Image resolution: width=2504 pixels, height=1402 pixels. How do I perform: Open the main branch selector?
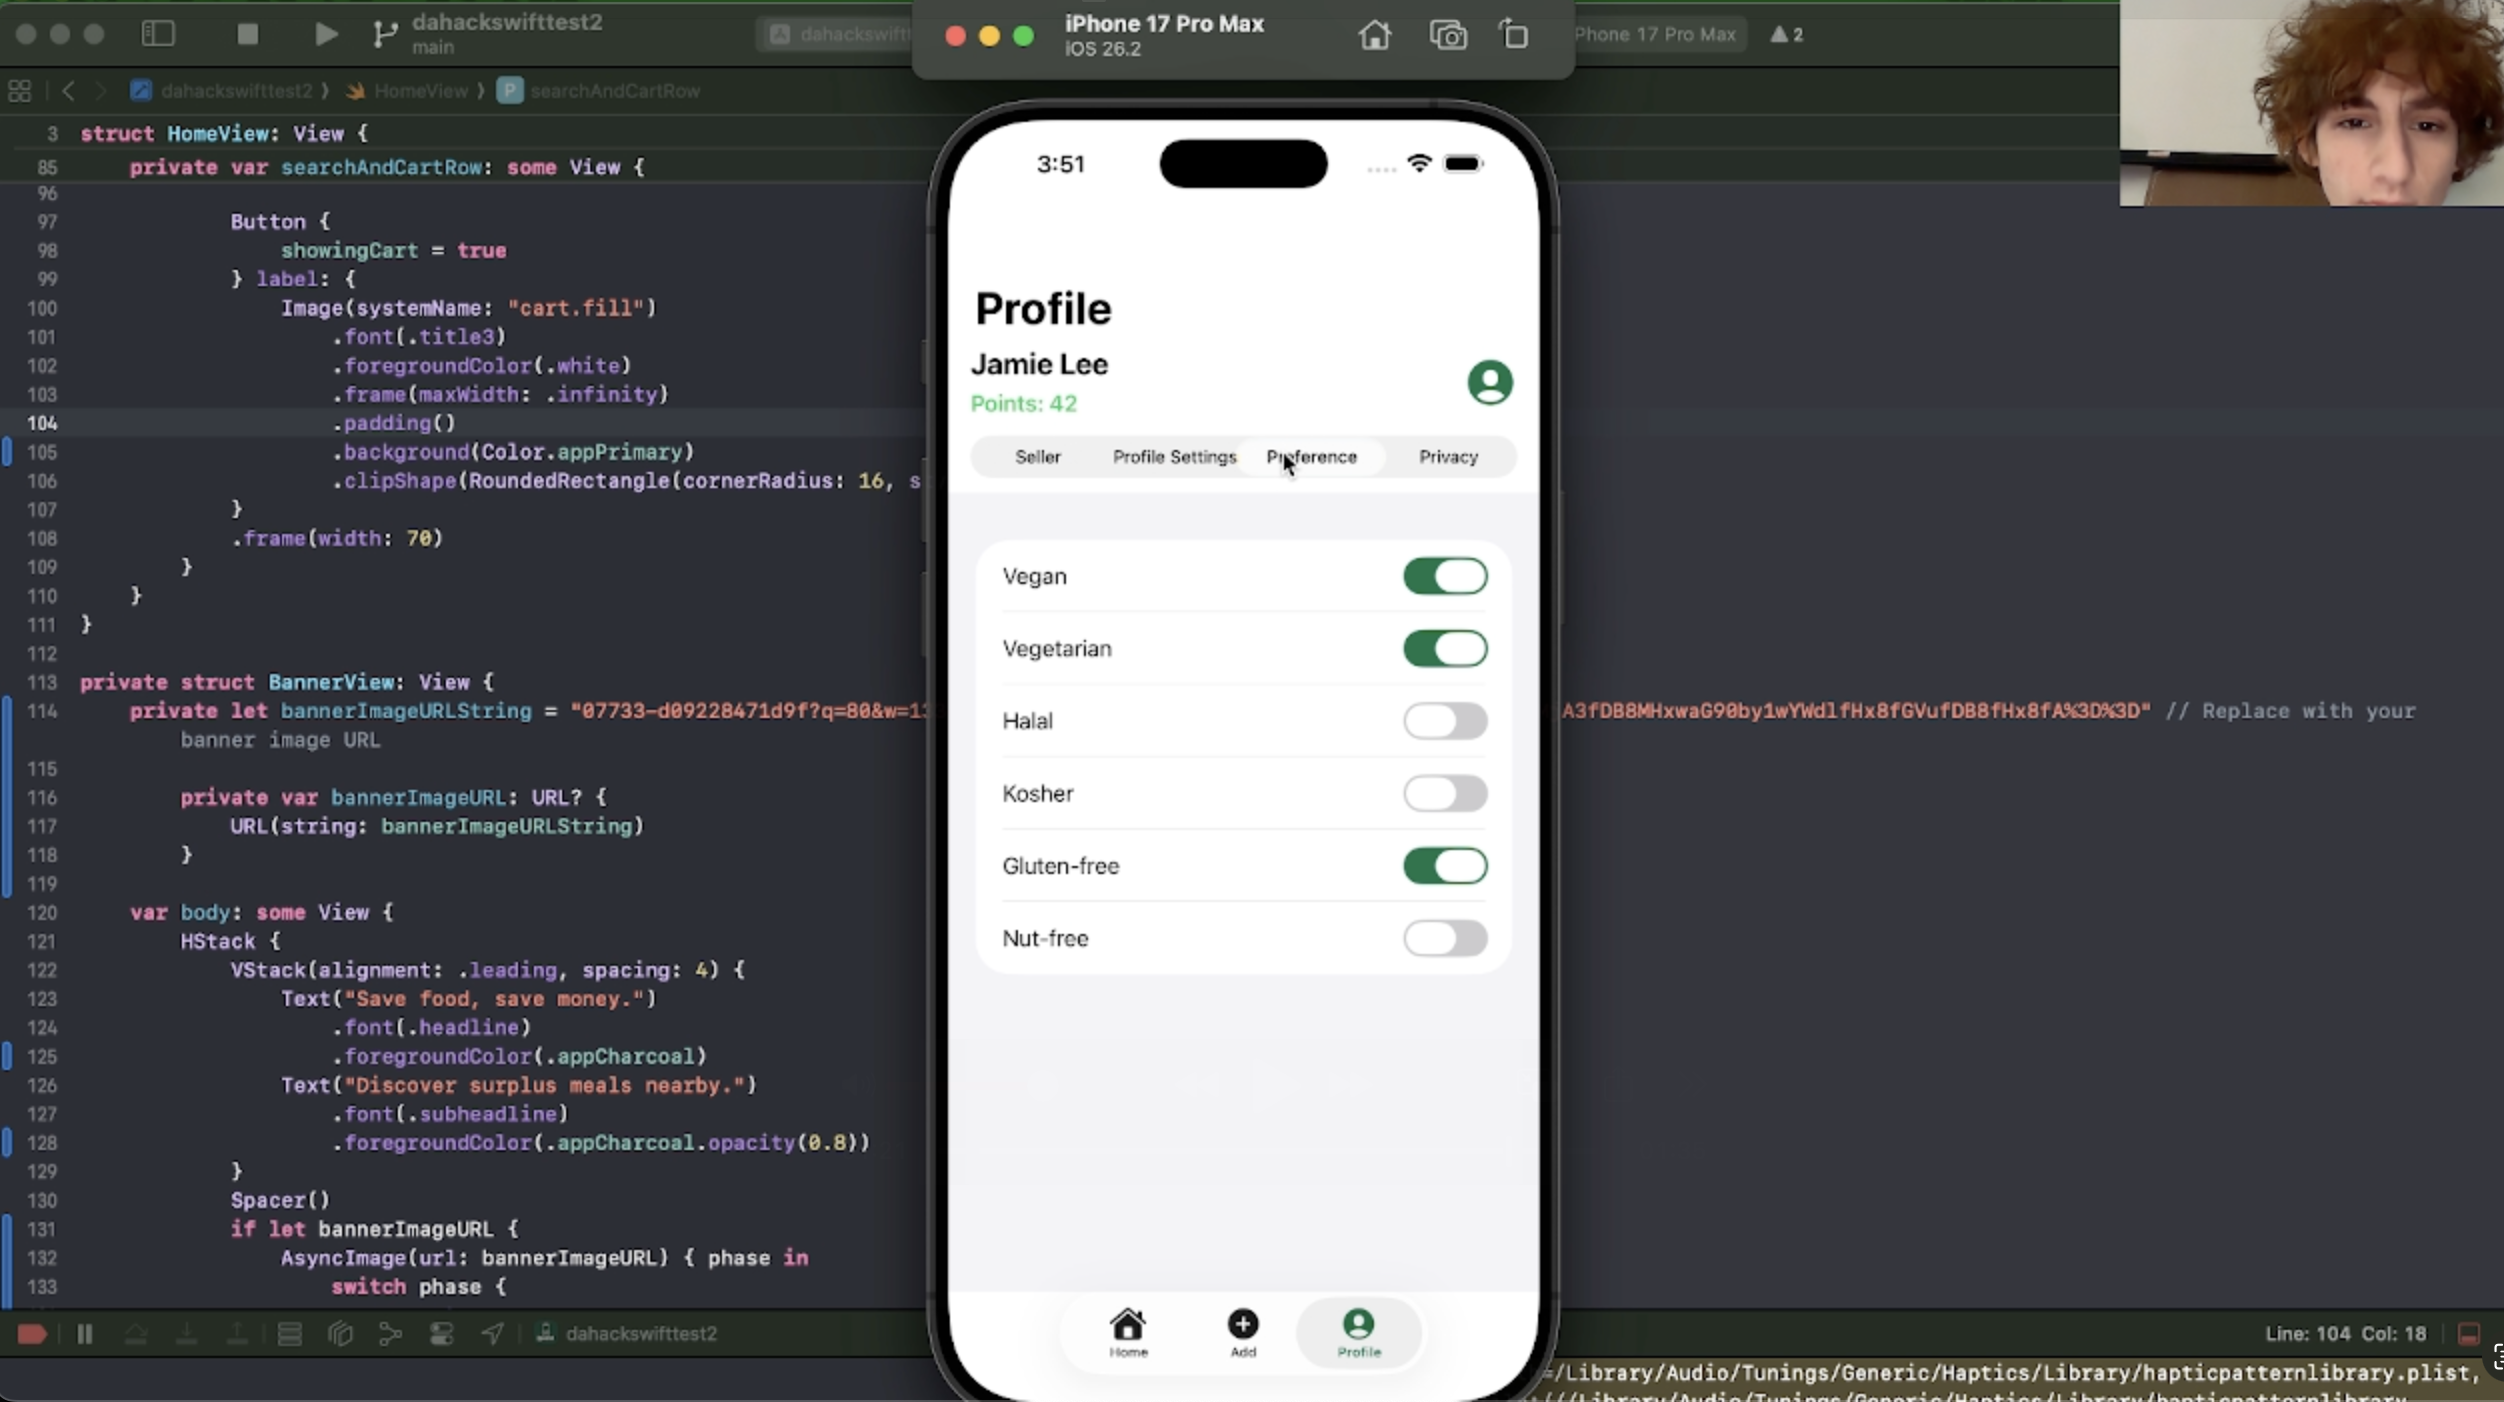pyautogui.click(x=431, y=47)
